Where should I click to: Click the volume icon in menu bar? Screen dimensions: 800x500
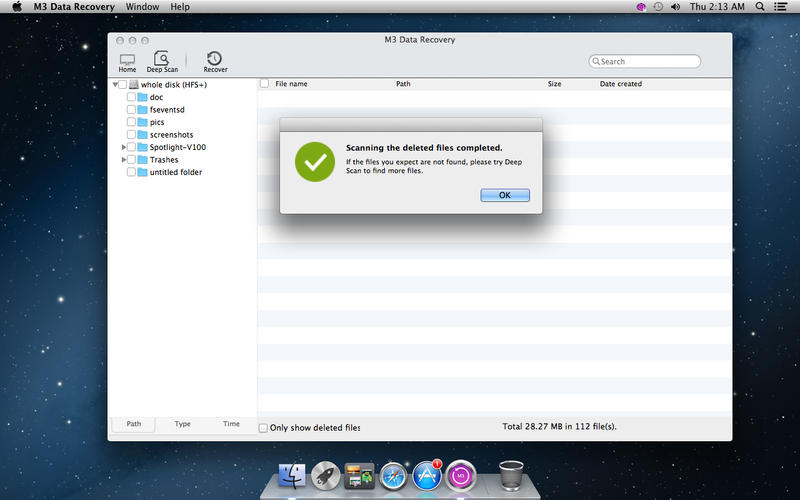coord(676,7)
